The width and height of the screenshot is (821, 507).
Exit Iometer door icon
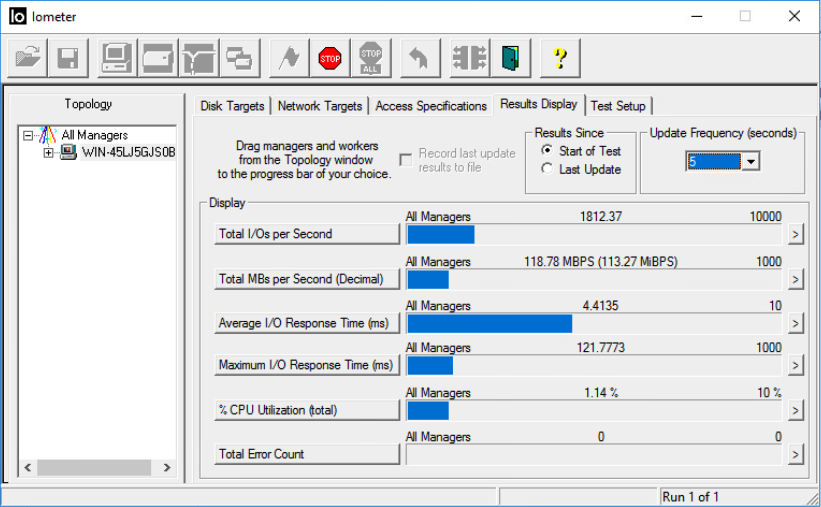511,58
